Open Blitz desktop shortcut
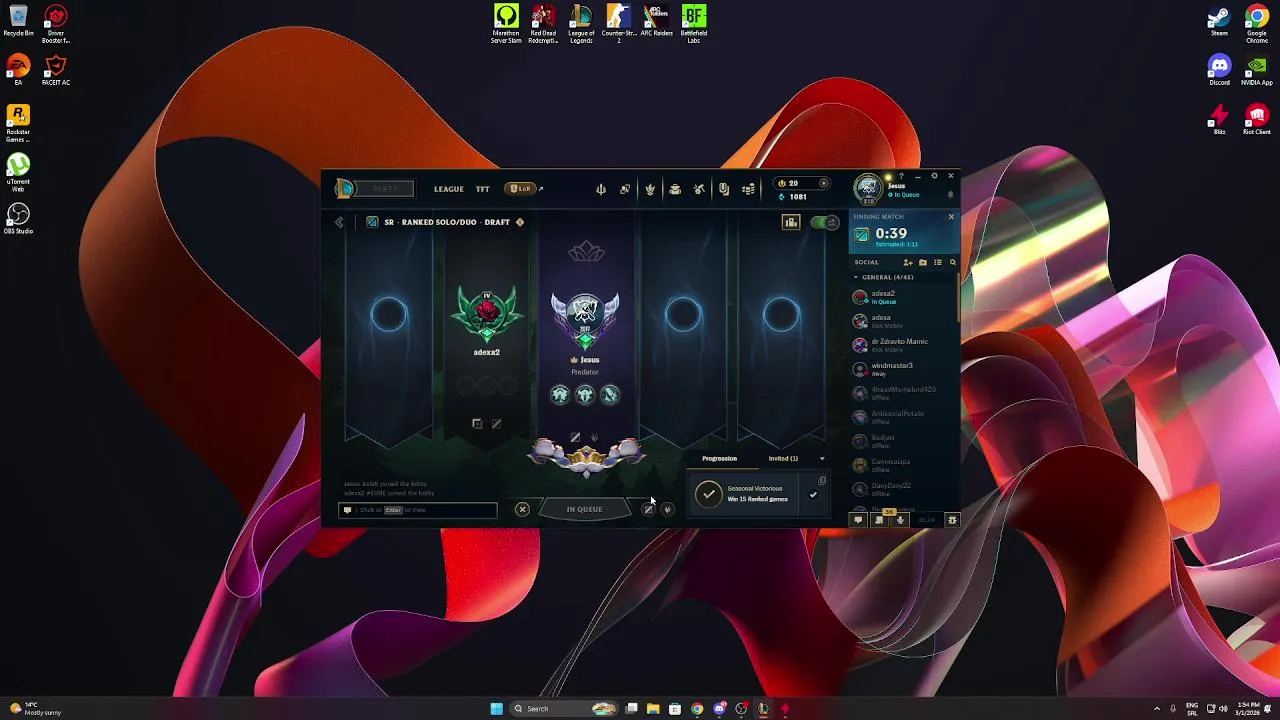Screen dimensions: 1280x720 click(x=1219, y=119)
